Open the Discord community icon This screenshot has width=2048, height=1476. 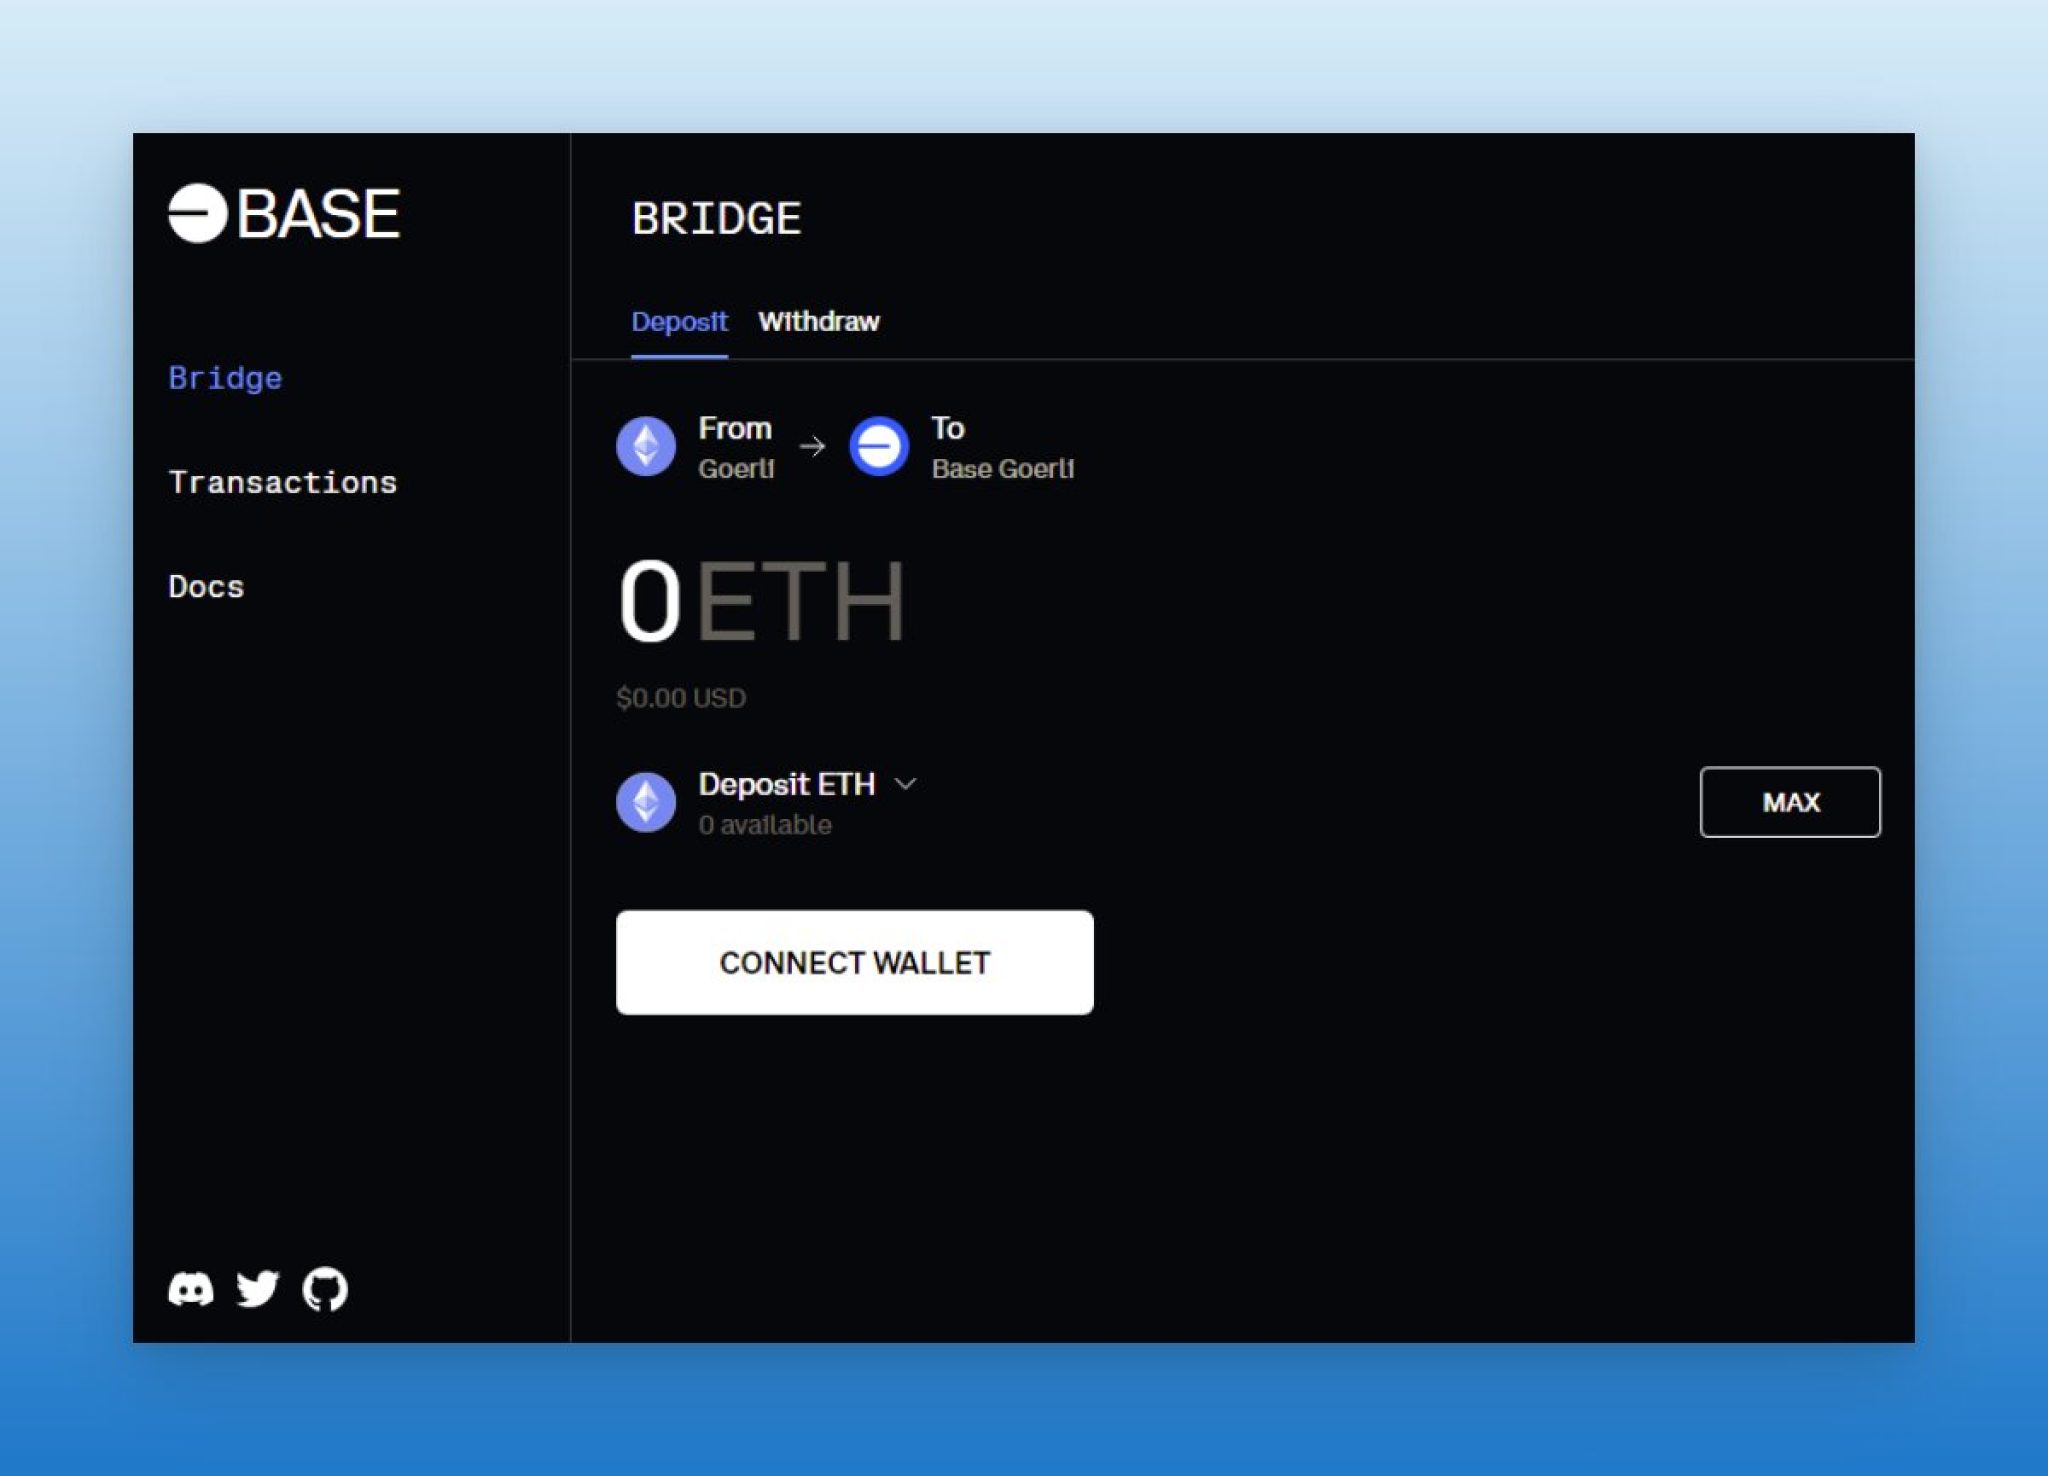tap(192, 1289)
